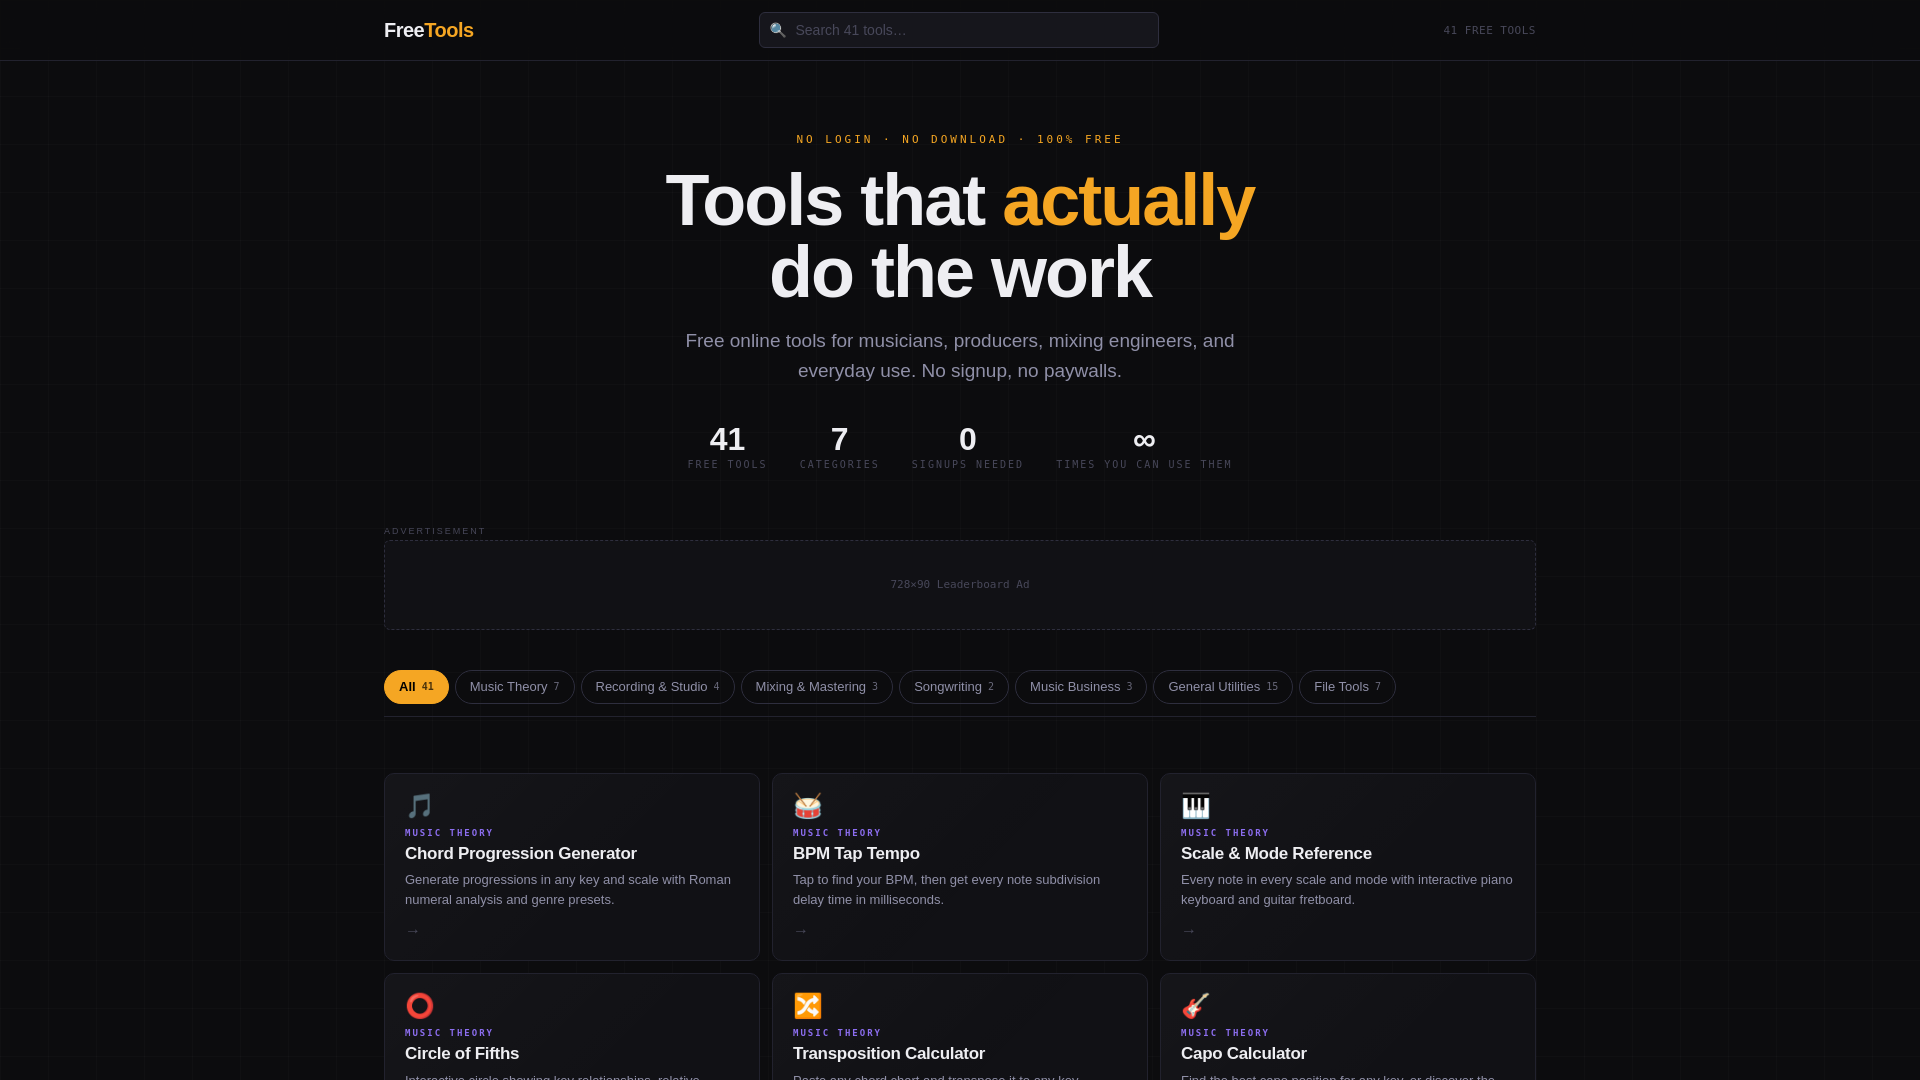
Task: Filter by Music Theory category
Action: (514, 687)
